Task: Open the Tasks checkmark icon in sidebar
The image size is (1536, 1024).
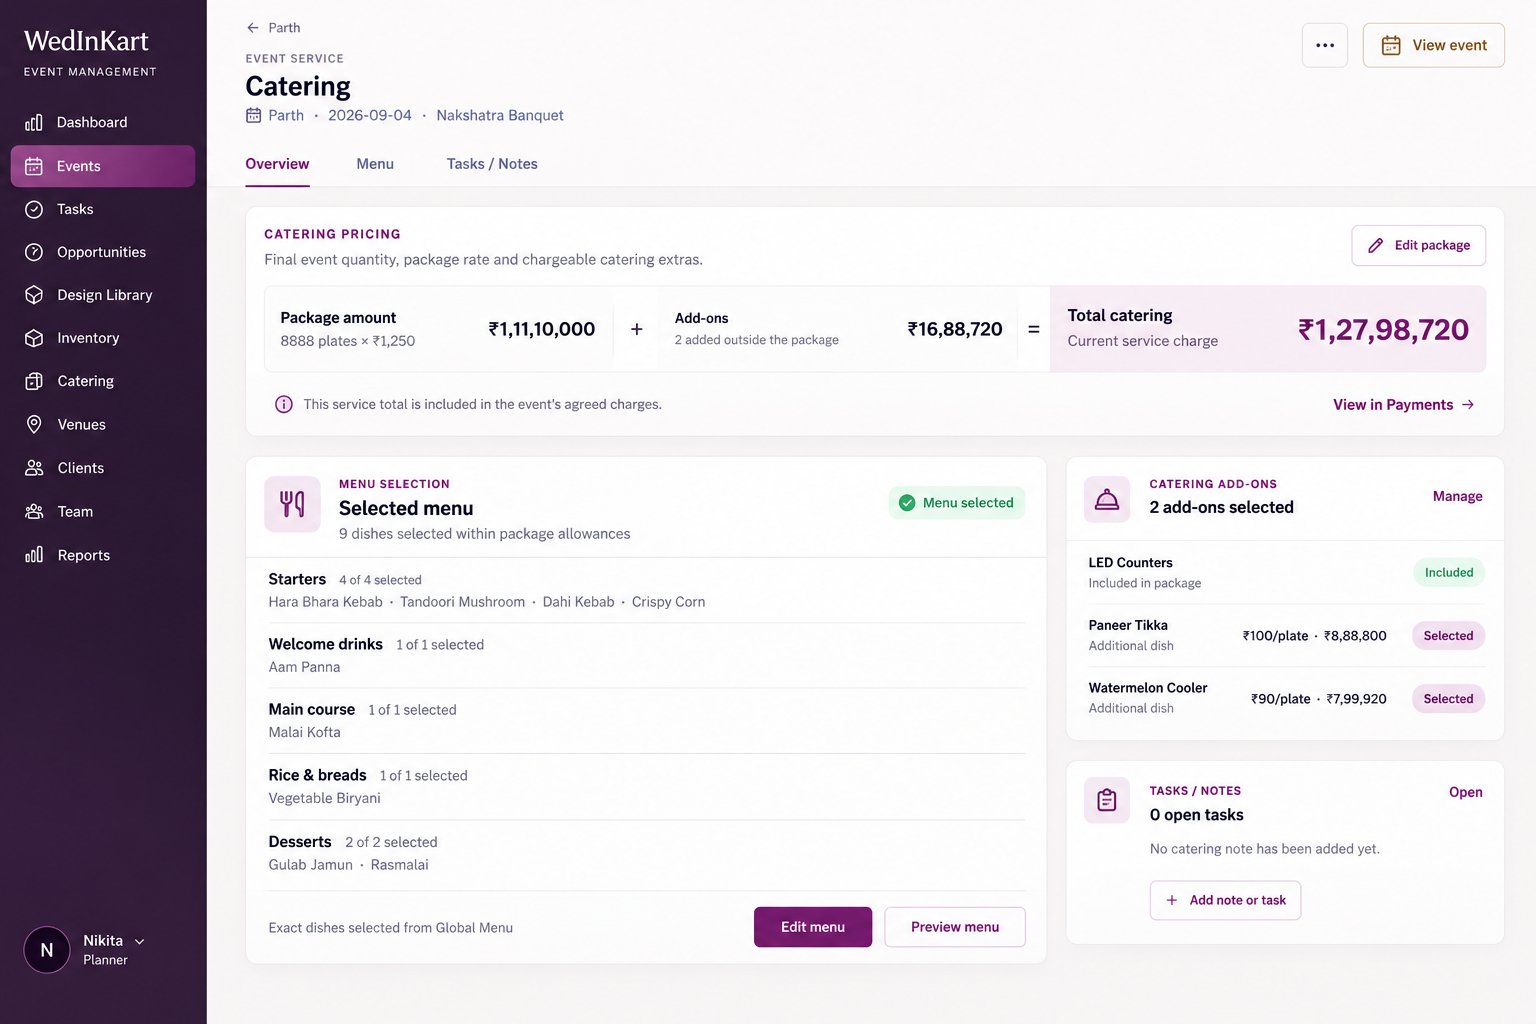Action: pos(34,209)
